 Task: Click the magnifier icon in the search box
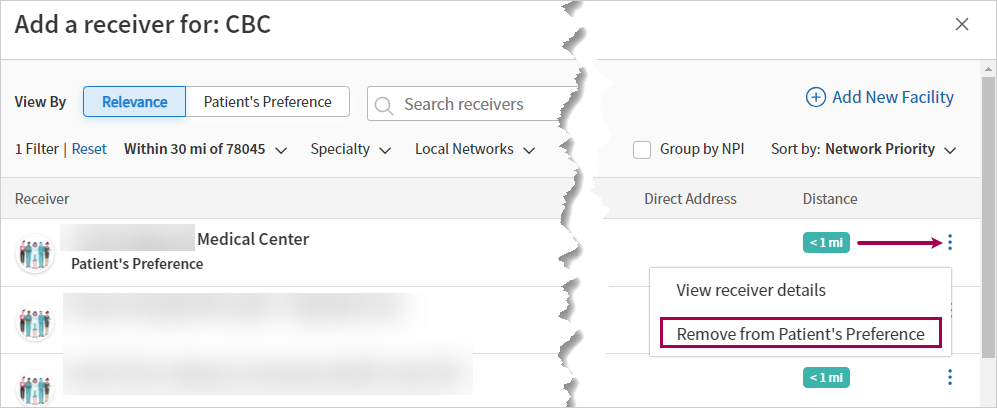click(384, 105)
